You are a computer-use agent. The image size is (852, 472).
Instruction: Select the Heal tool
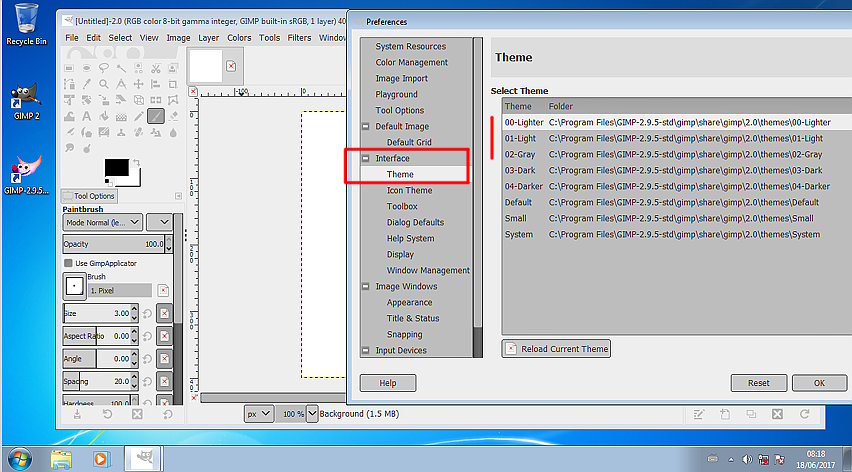point(139,132)
